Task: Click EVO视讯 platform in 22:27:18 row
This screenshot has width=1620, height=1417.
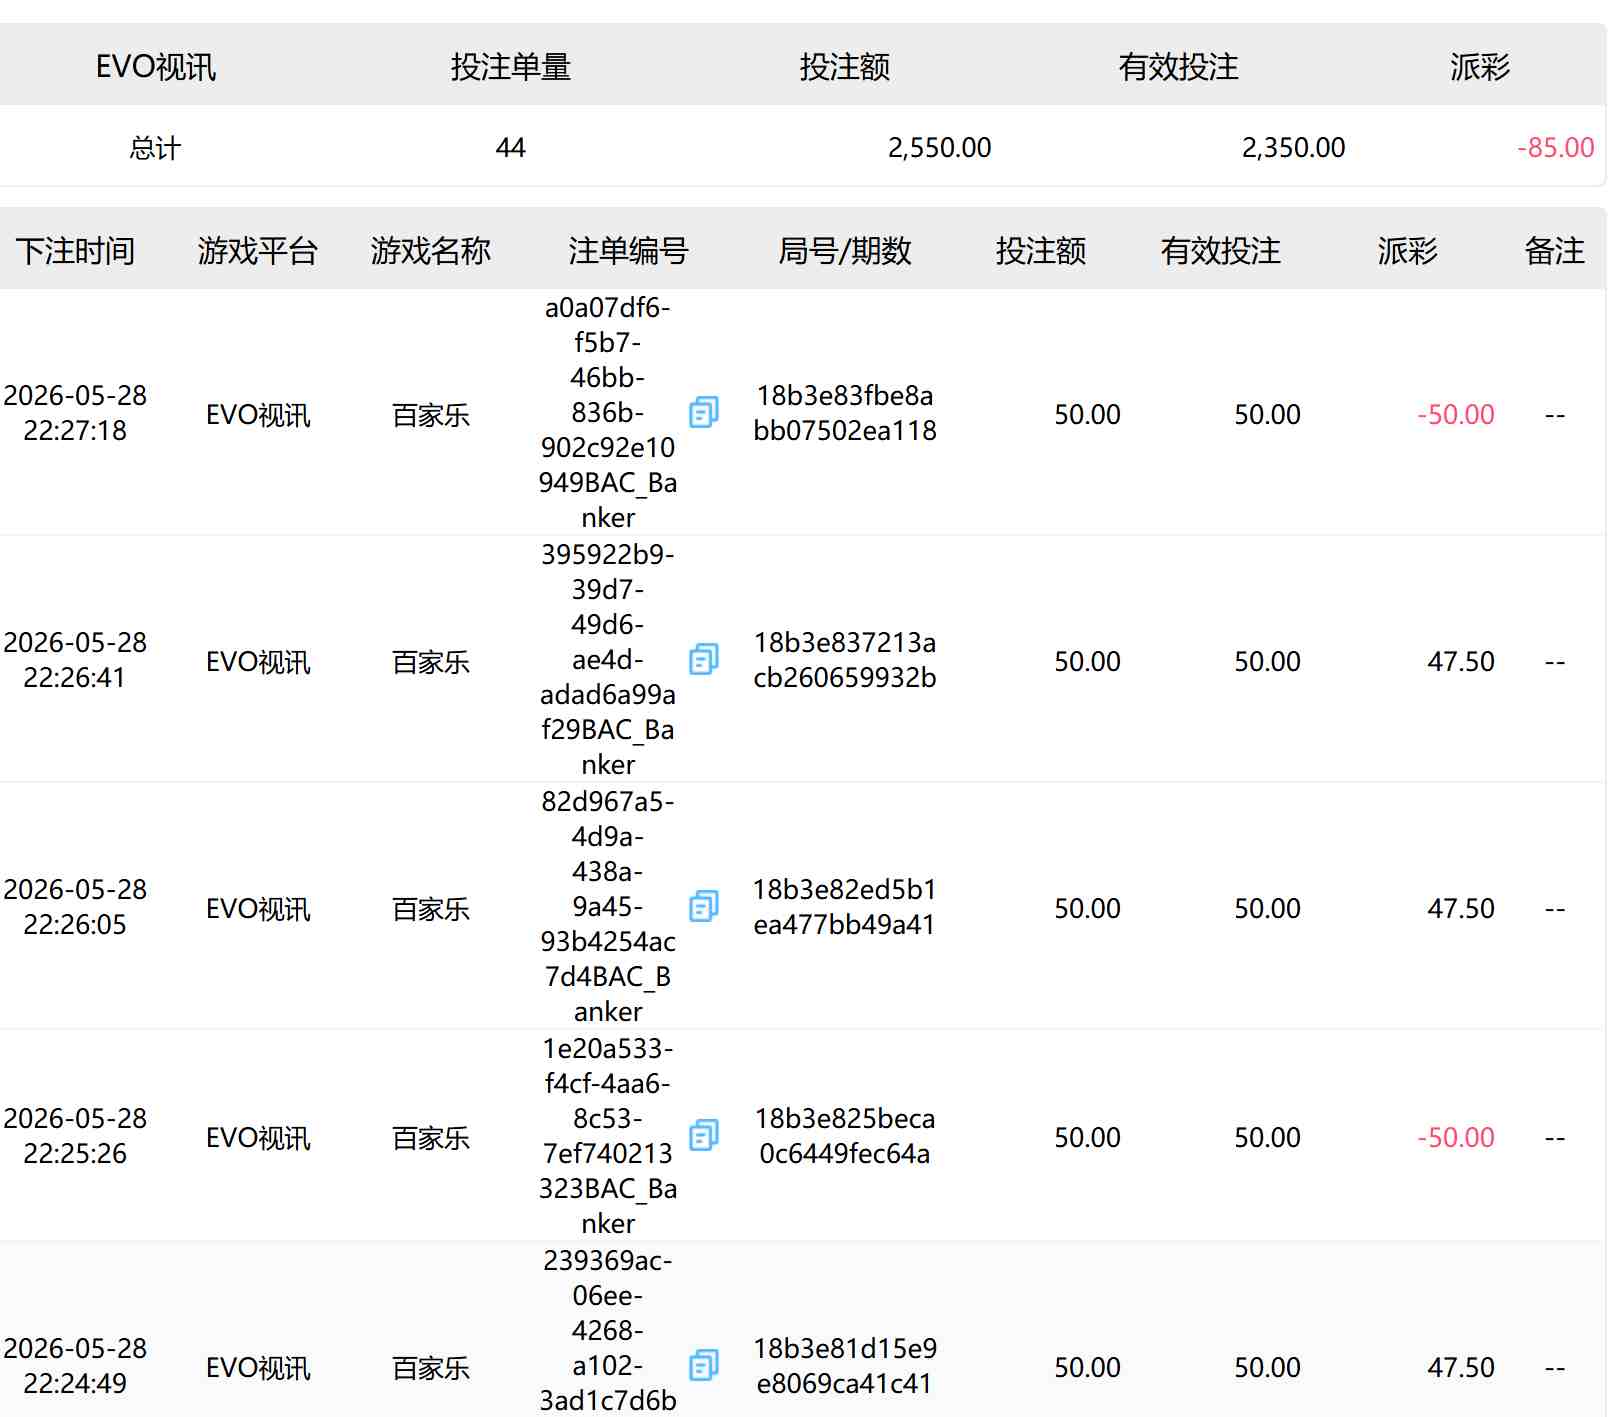Action: tap(258, 415)
